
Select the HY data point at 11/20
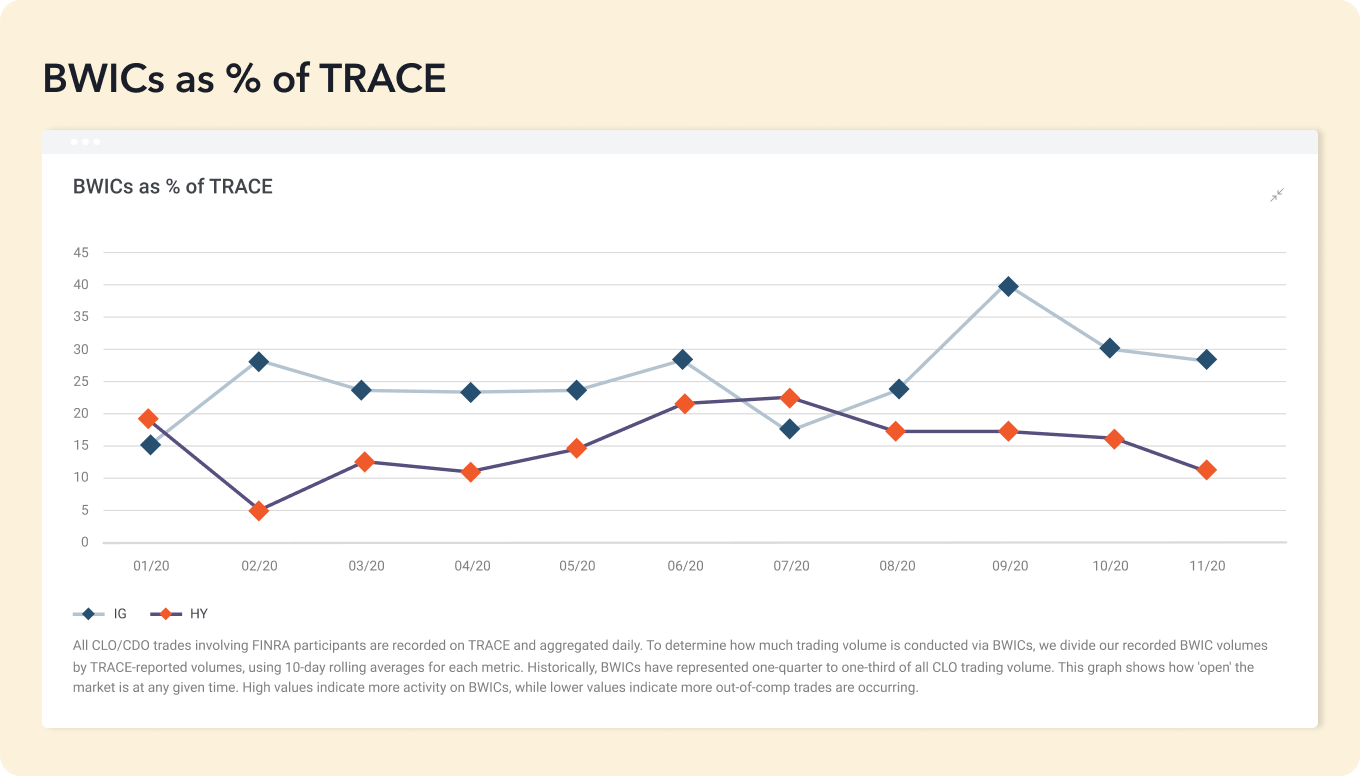(1206, 470)
